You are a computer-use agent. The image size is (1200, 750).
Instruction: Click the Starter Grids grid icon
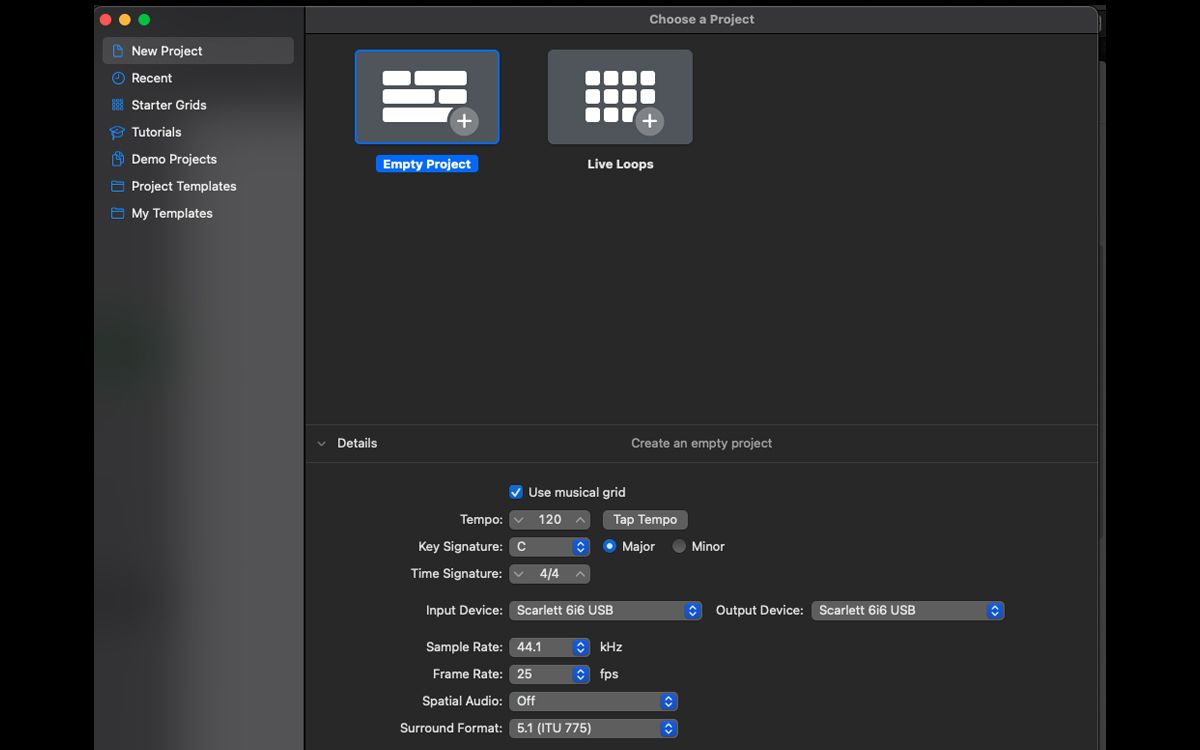[117, 104]
